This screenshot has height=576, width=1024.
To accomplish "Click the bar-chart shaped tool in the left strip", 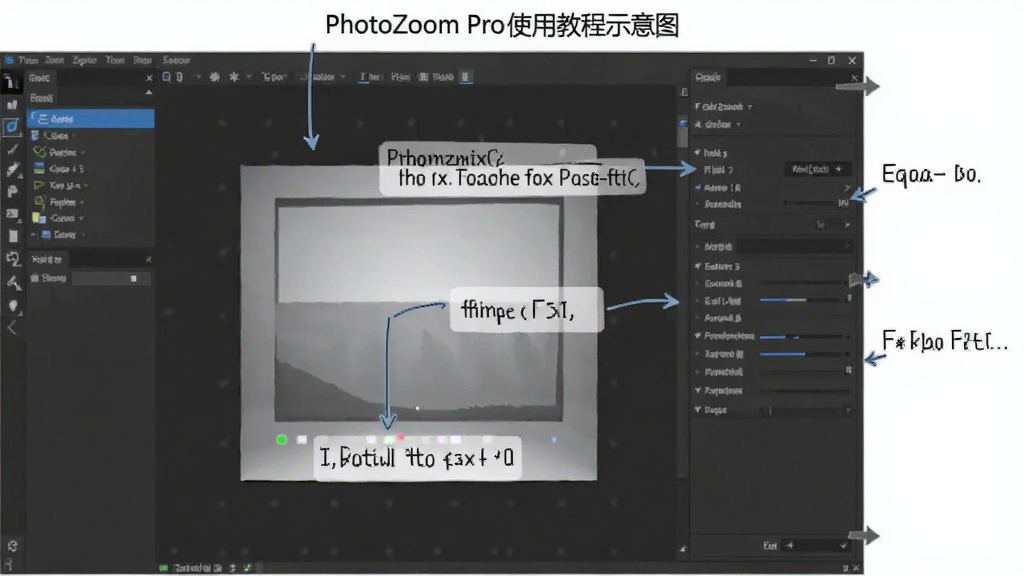I will coord(12,104).
